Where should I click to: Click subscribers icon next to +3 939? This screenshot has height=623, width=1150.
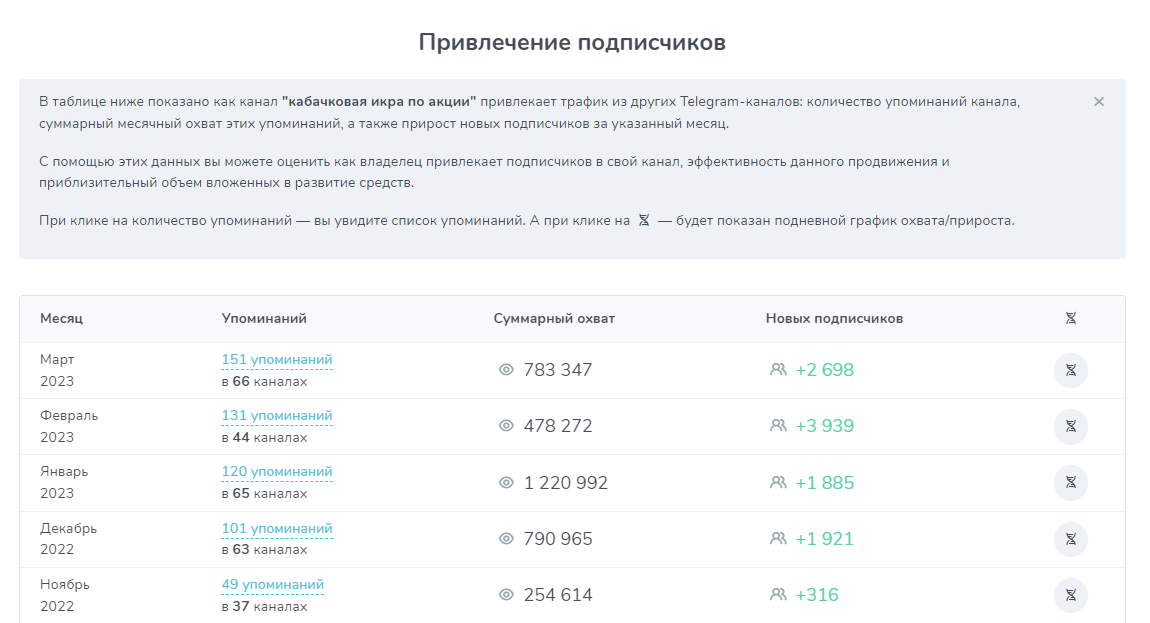coord(778,426)
